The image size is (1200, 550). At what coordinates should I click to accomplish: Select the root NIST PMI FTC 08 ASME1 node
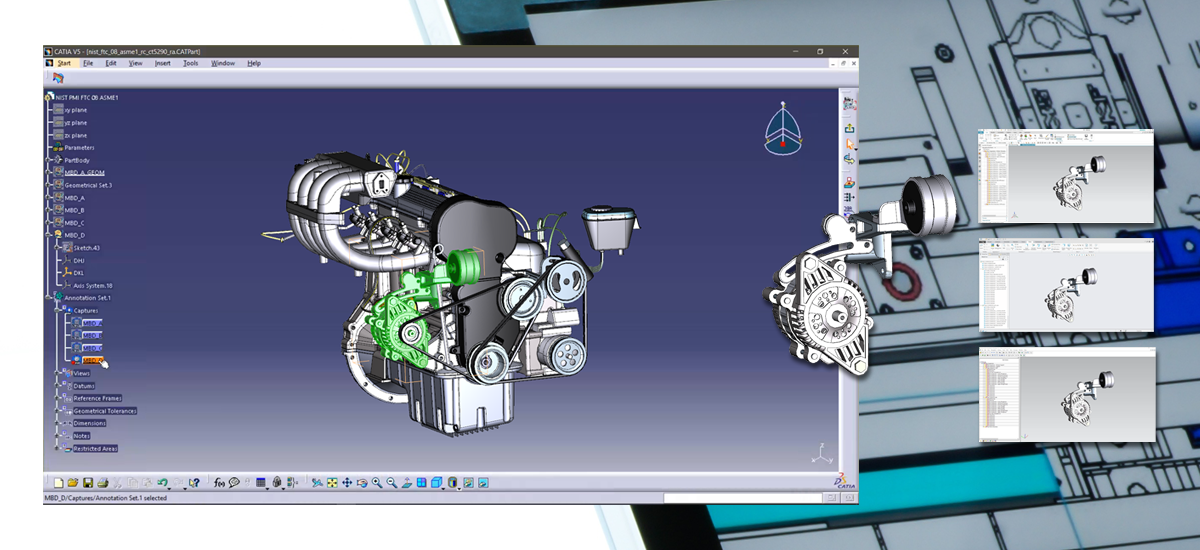[89, 98]
